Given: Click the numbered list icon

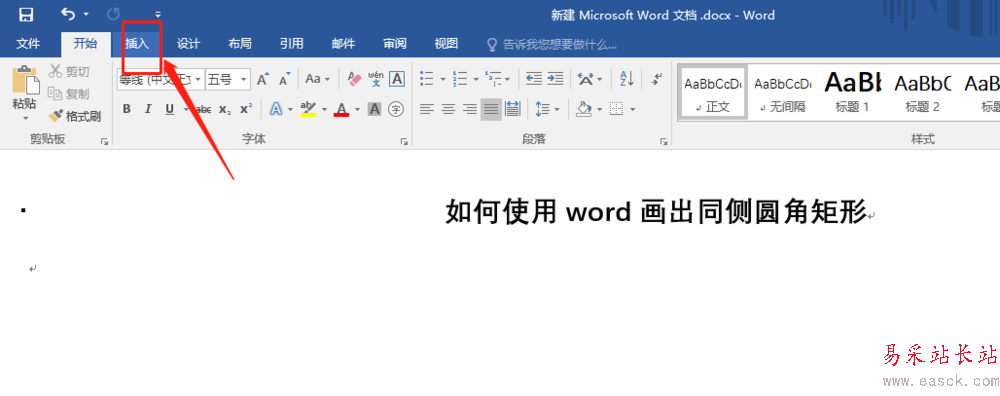Looking at the screenshot, I should point(460,79).
